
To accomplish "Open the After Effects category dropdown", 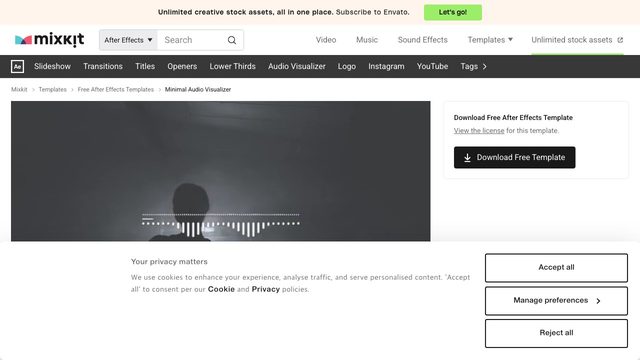I will pos(128,40).
